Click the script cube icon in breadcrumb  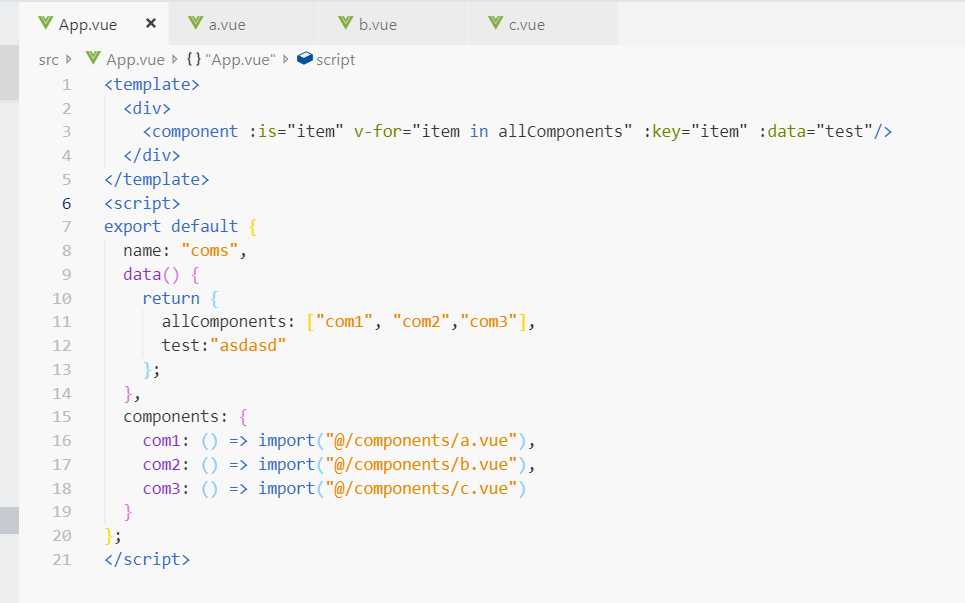pos(305,58)
